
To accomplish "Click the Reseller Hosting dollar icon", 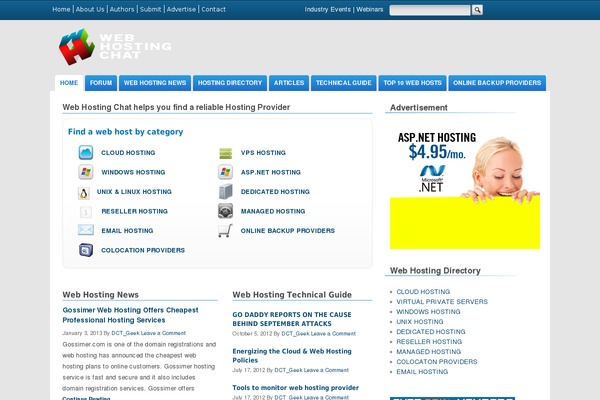I will pos(86,211).
